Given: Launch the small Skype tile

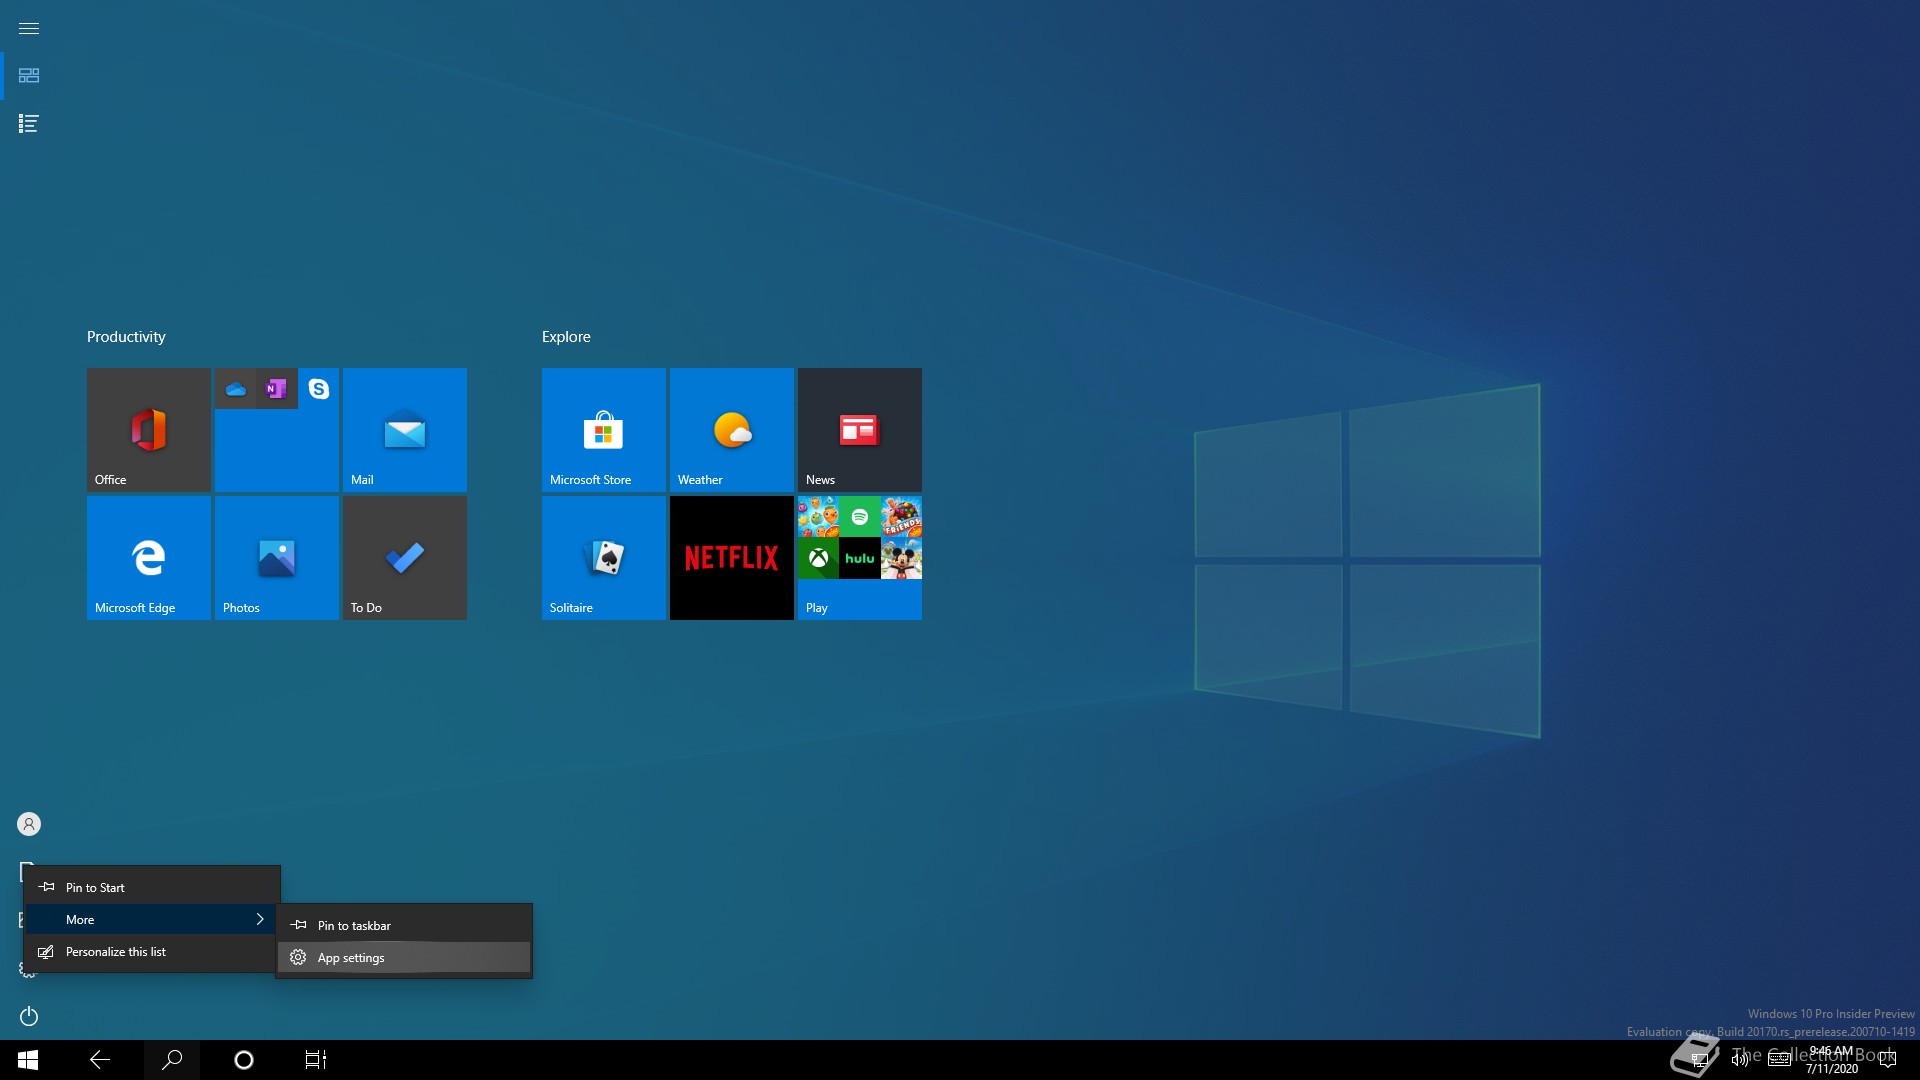Looking at the screenshot, I should point(319,389).
